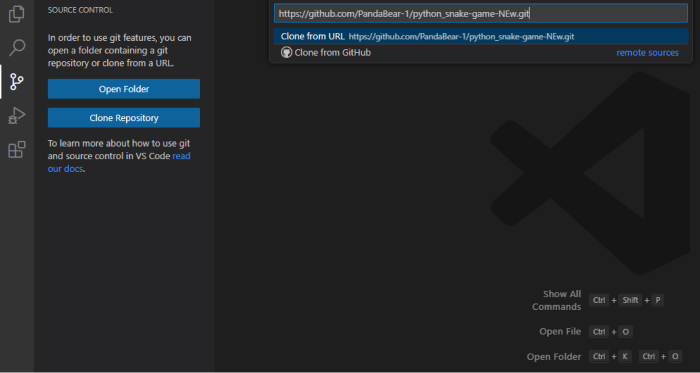Click the 'remote sources' link
Image resolution: width=700 pixels, height=373 pixels.
click(x=647, y=53)
